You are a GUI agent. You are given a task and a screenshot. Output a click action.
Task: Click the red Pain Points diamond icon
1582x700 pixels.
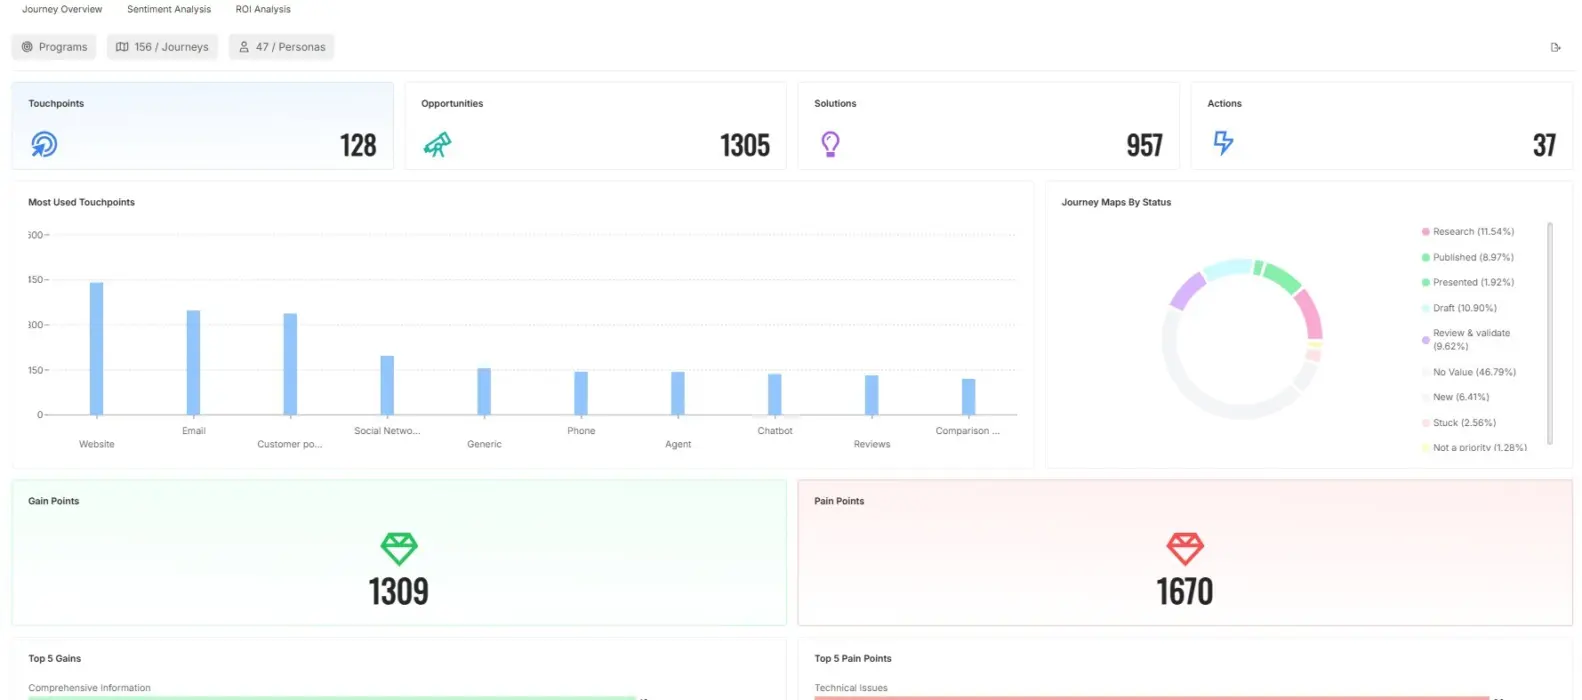(1185, 548)
